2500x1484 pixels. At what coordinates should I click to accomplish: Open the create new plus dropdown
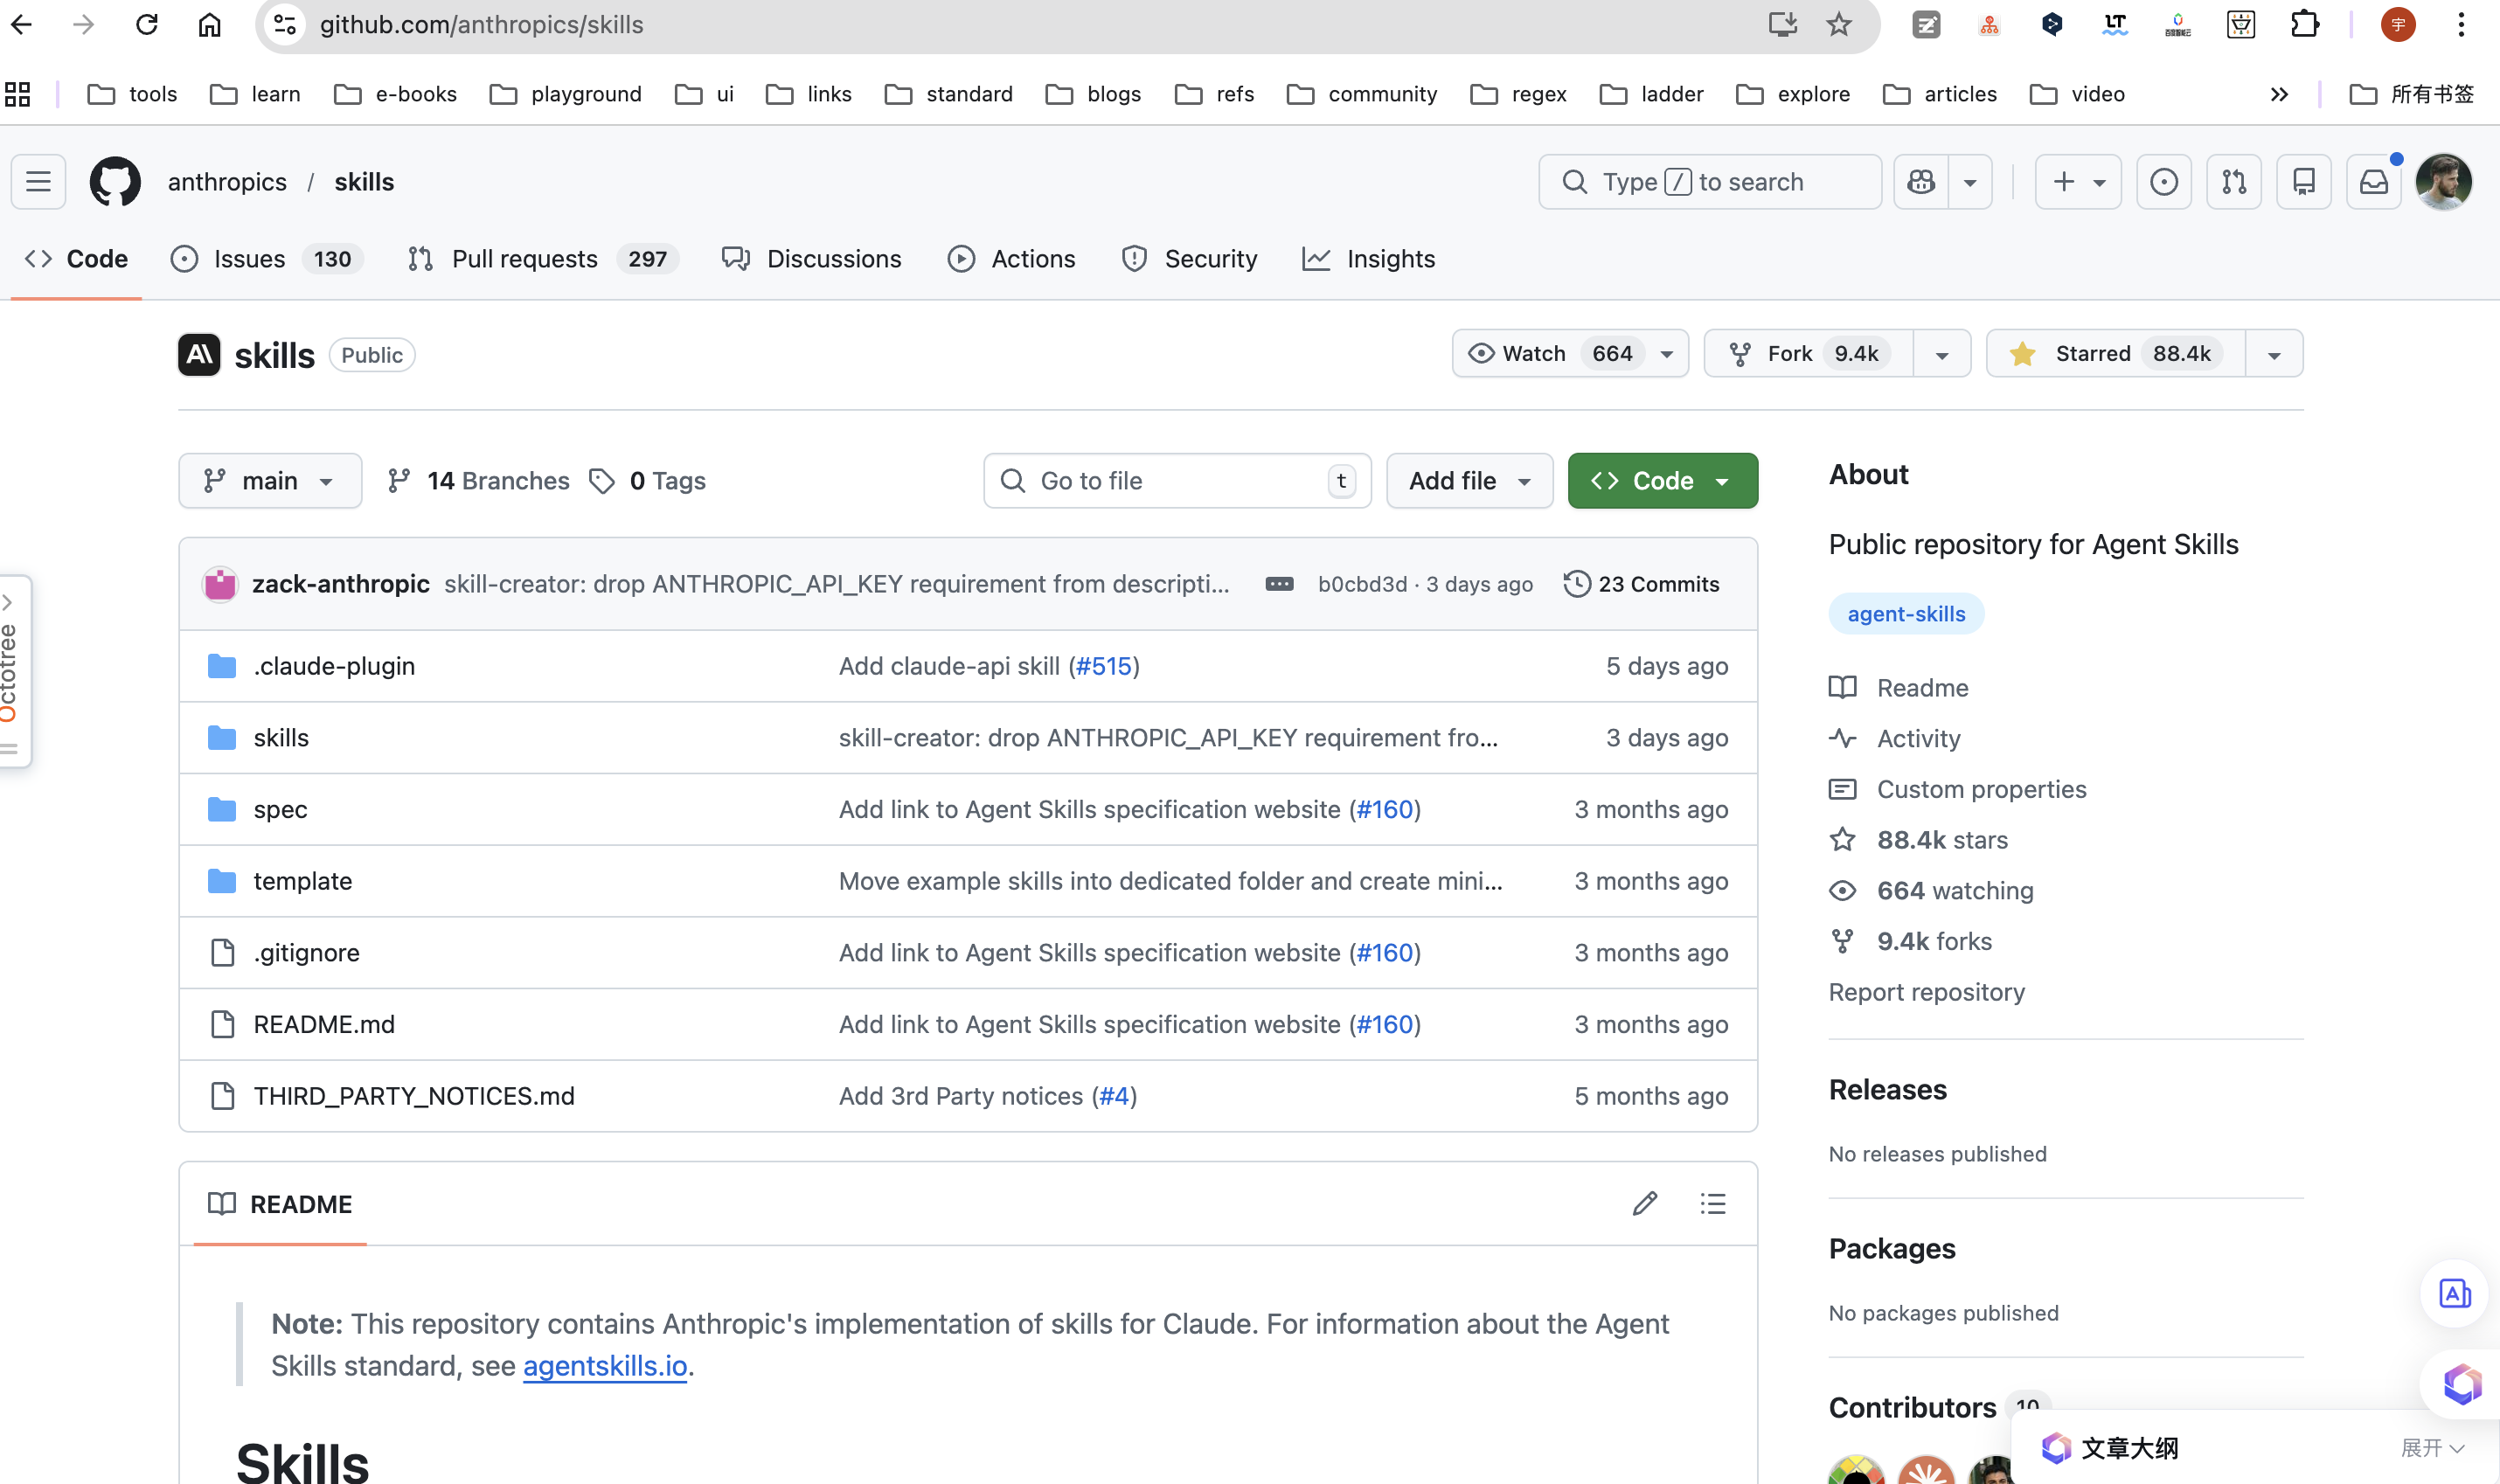[2078, 182]
